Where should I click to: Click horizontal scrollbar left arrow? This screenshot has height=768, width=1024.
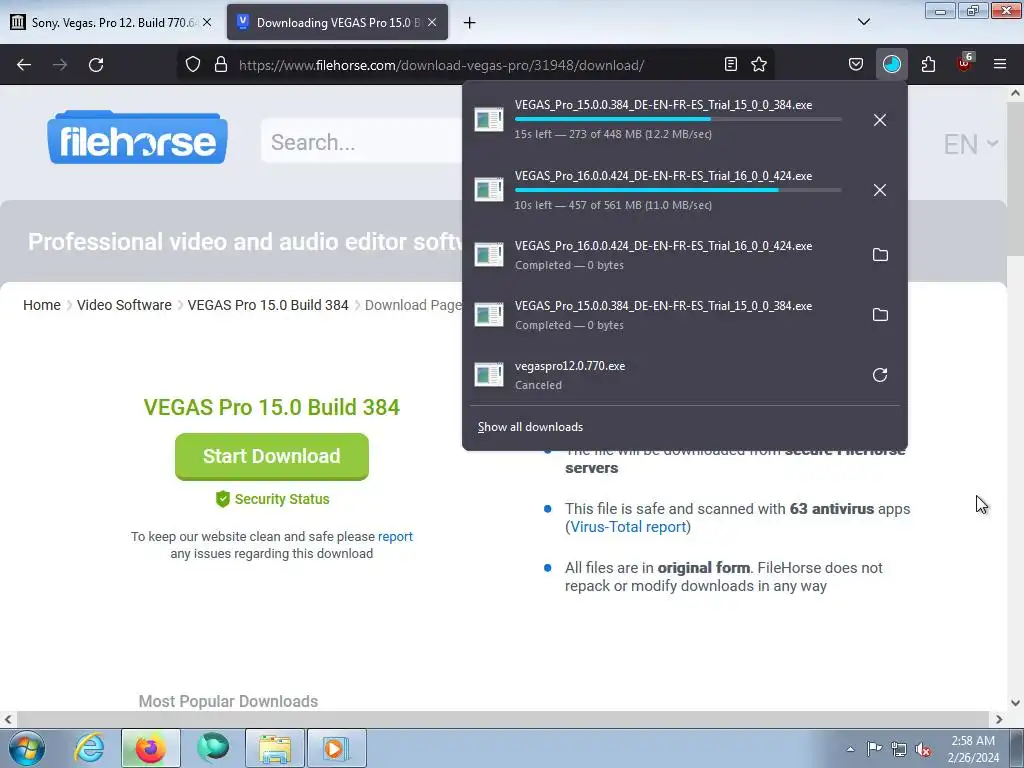[8, 719]
